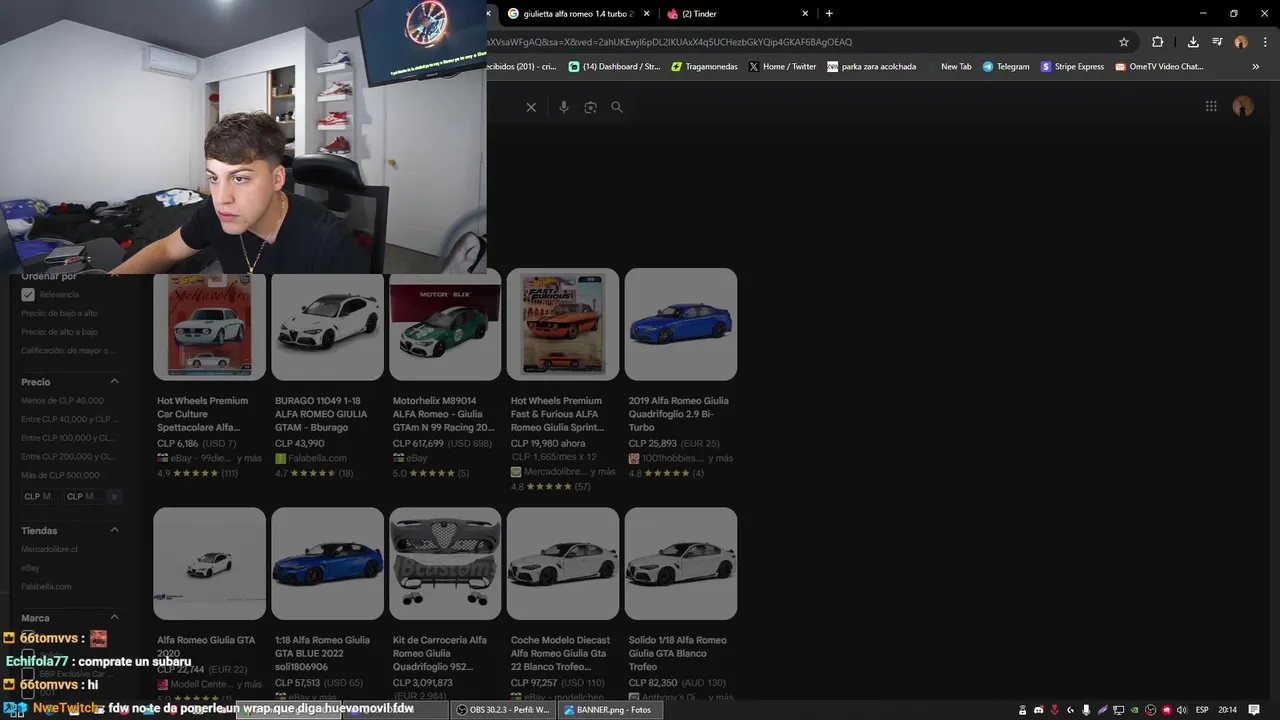Open Google account avatar on results page
Viewport: 1280px width, 720px height.
coord(1243,106)
